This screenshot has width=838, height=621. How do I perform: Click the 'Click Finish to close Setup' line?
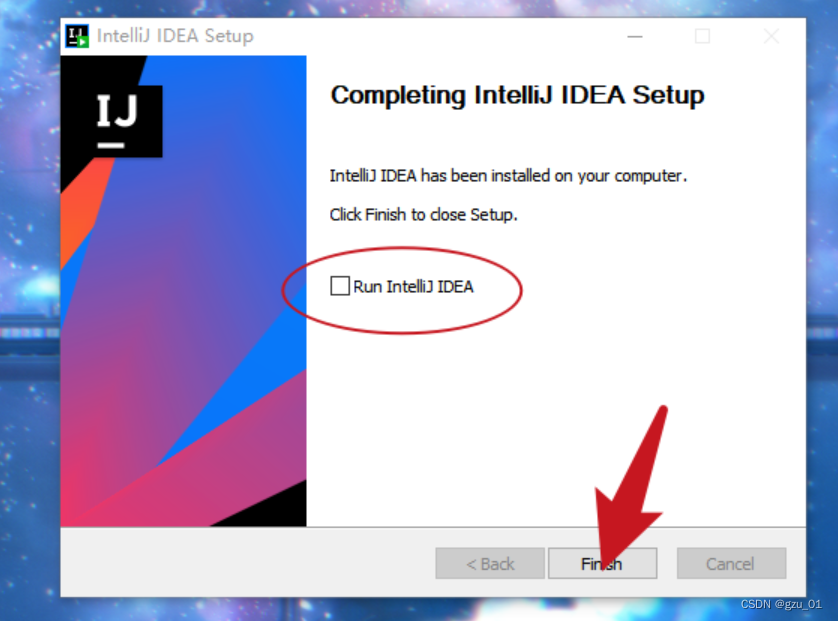point(423,215)
